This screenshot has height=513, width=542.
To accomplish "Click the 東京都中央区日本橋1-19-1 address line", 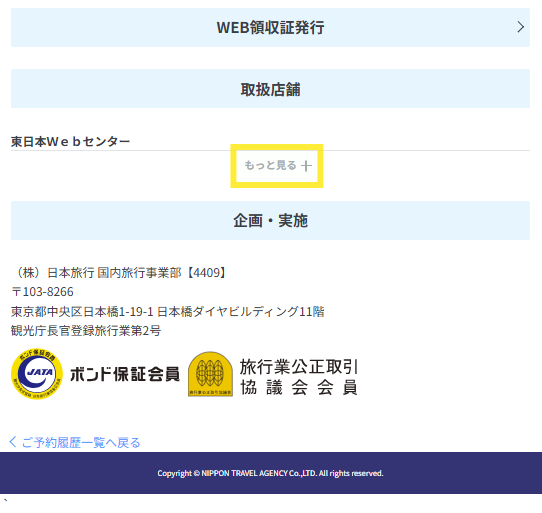I will (168, 311).
